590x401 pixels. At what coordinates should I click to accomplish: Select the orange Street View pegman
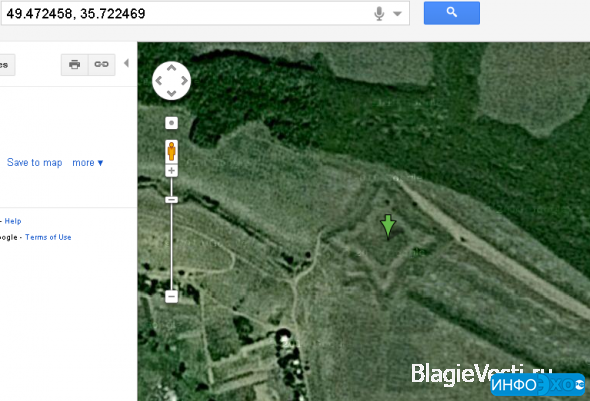tap(172, 151)
